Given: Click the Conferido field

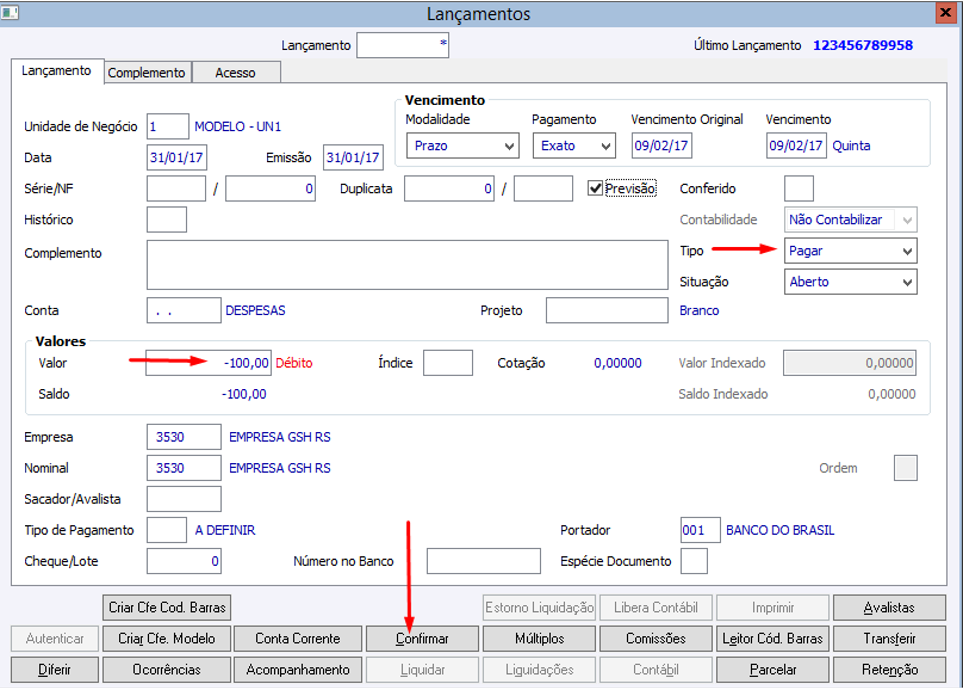Looking at the screenshot, I should click(799, 189).
